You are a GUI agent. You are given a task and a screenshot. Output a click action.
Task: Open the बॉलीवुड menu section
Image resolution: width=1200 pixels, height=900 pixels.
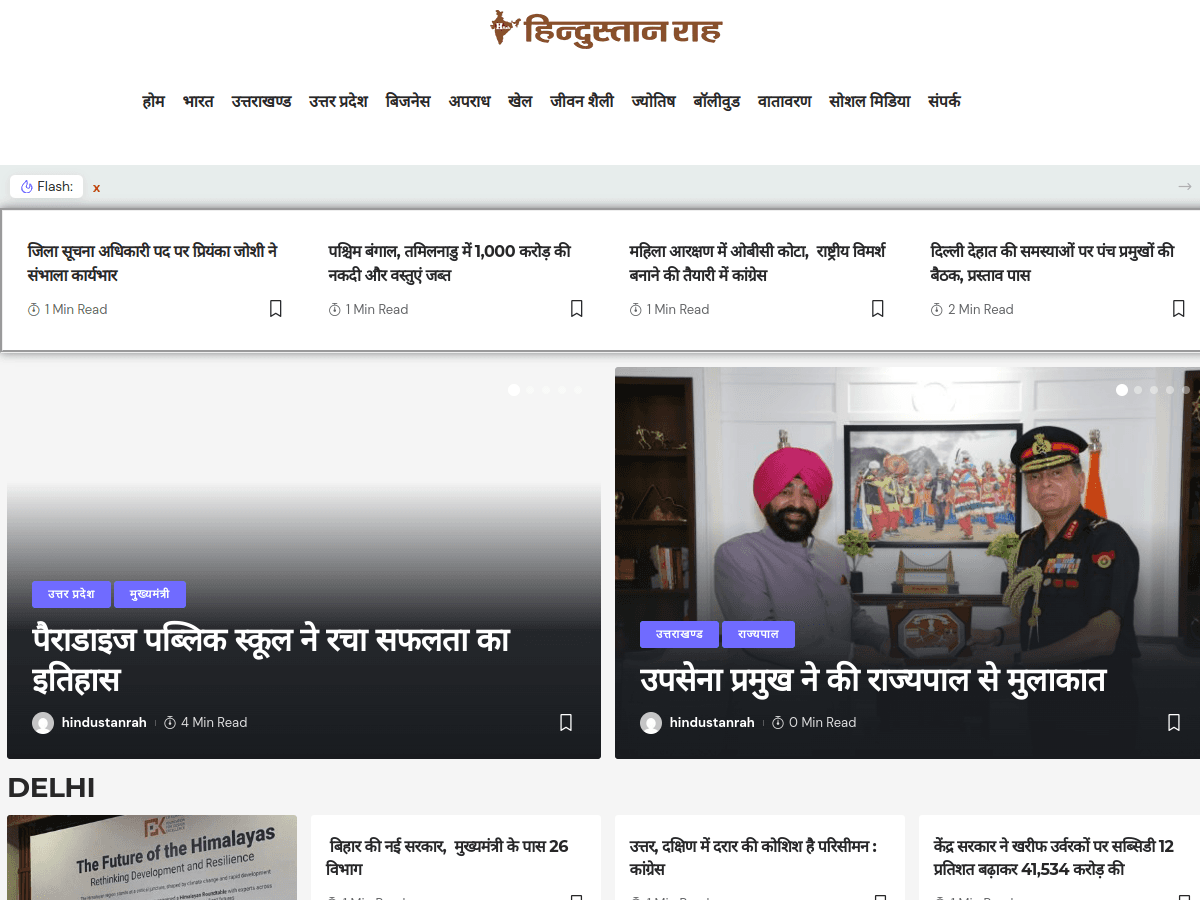[x=717, y=101]
